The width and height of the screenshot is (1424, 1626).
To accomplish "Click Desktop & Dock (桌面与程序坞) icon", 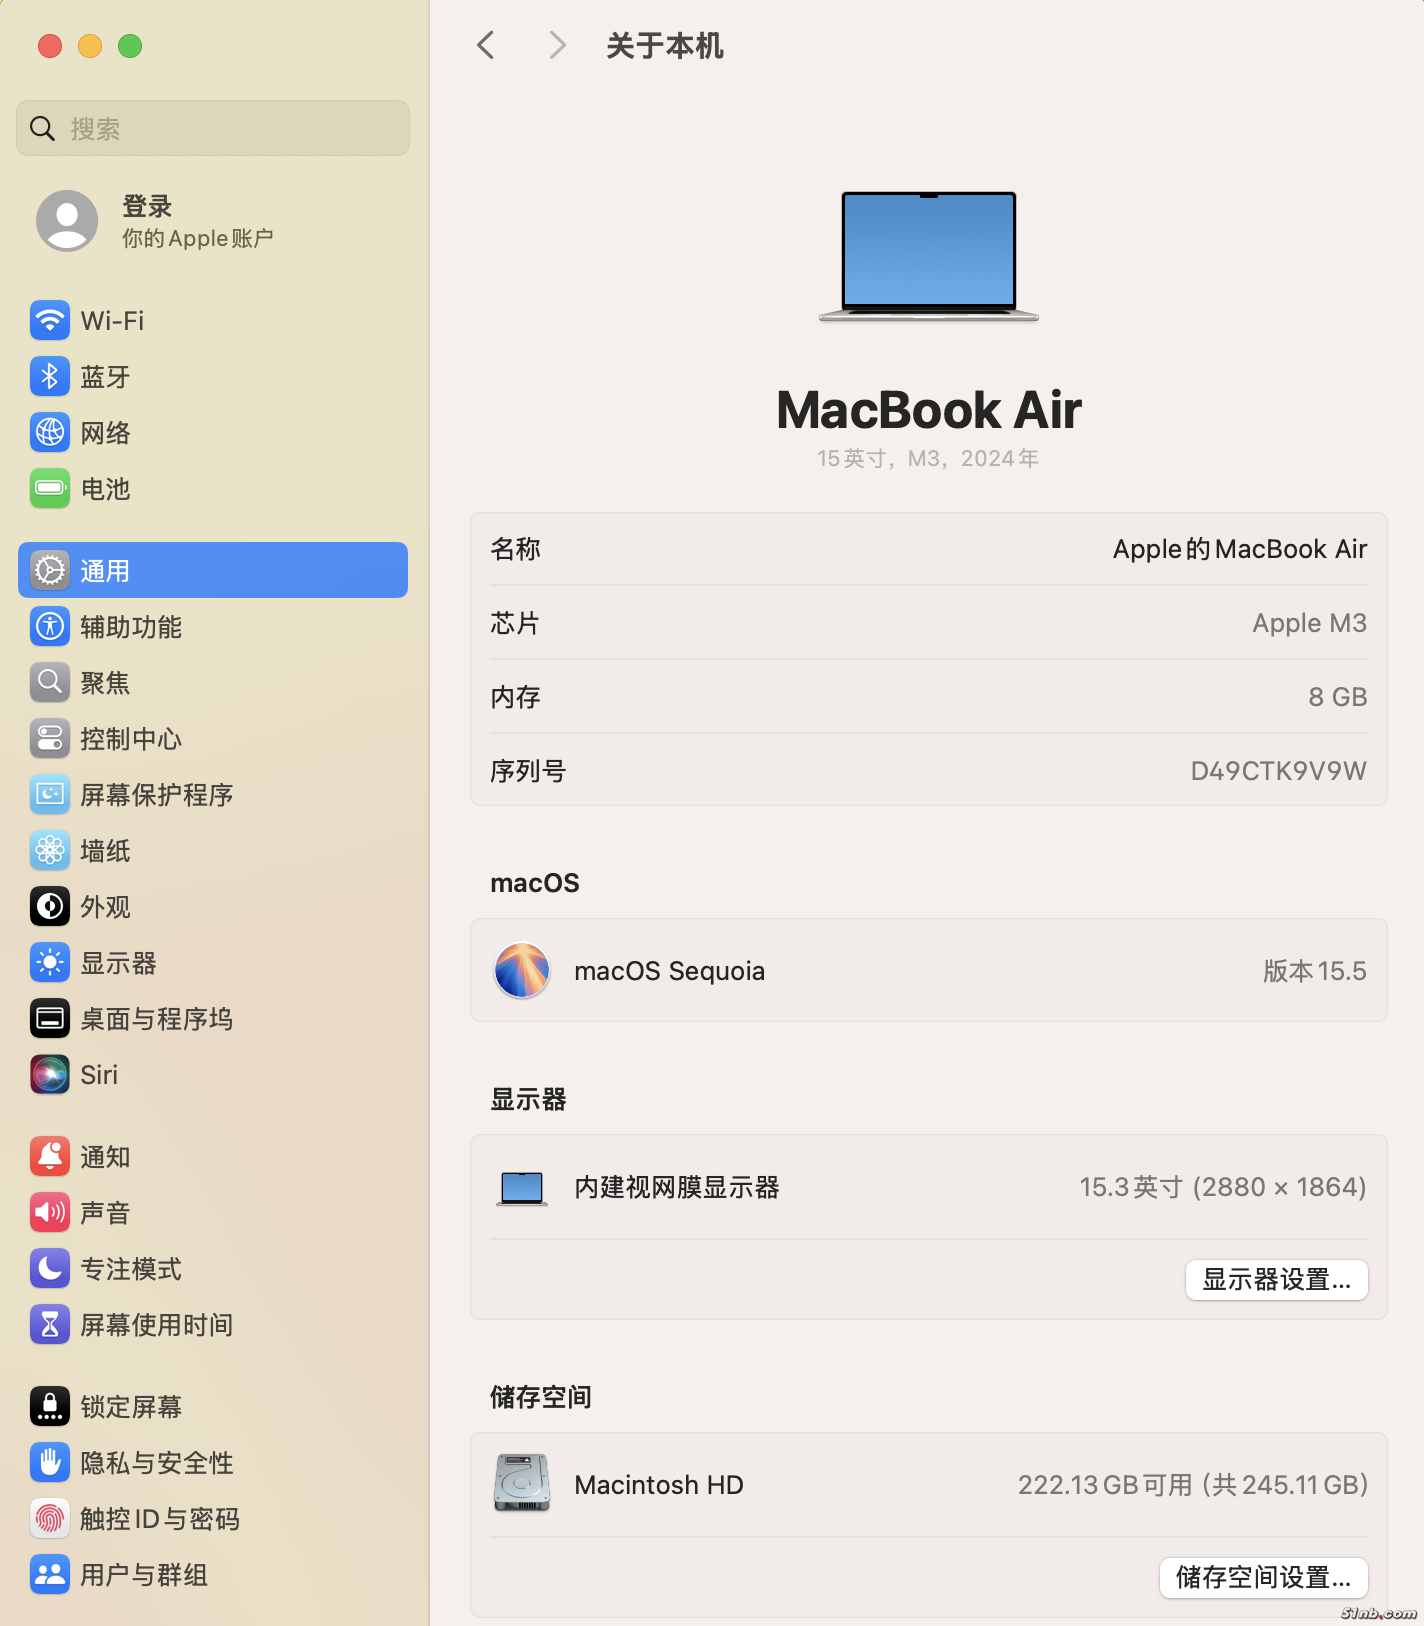I will click(50, 1019).
